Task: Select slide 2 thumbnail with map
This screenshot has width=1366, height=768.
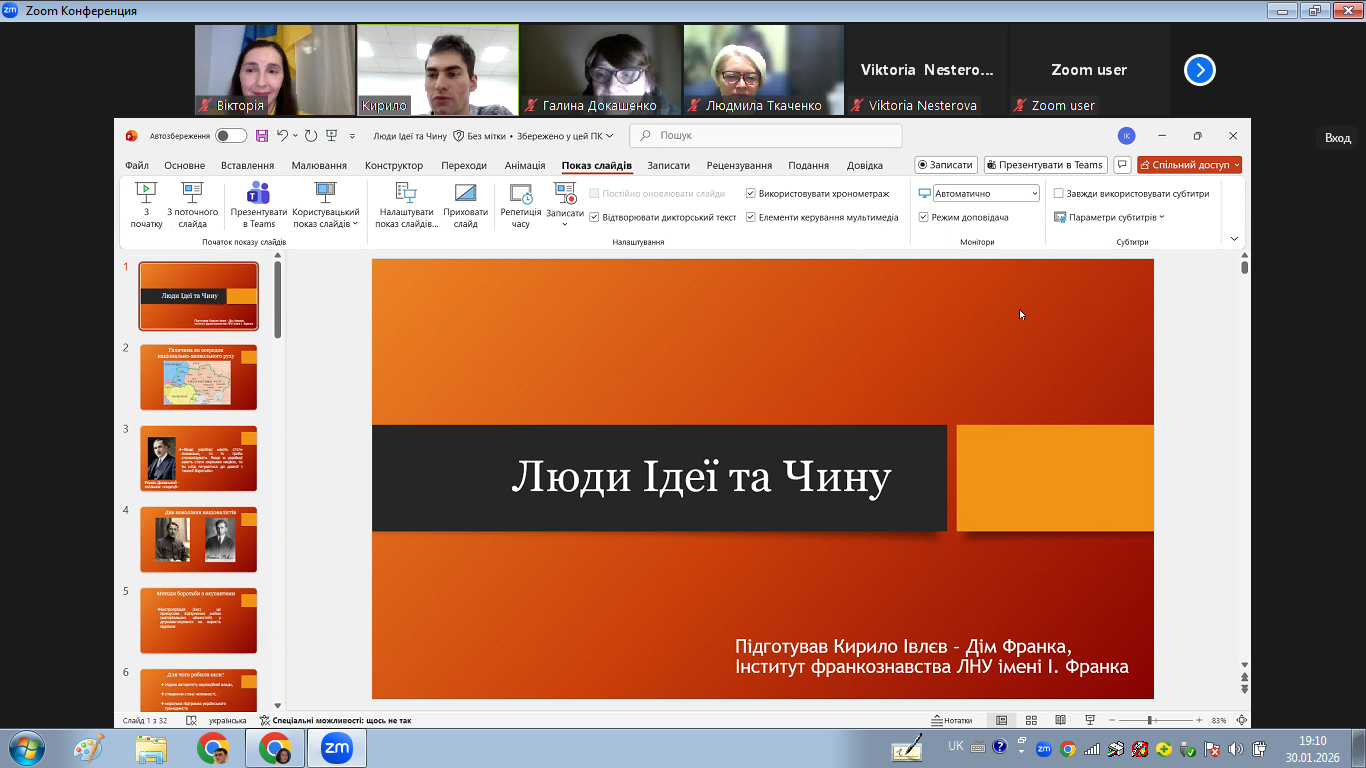Action: (198, 377)
